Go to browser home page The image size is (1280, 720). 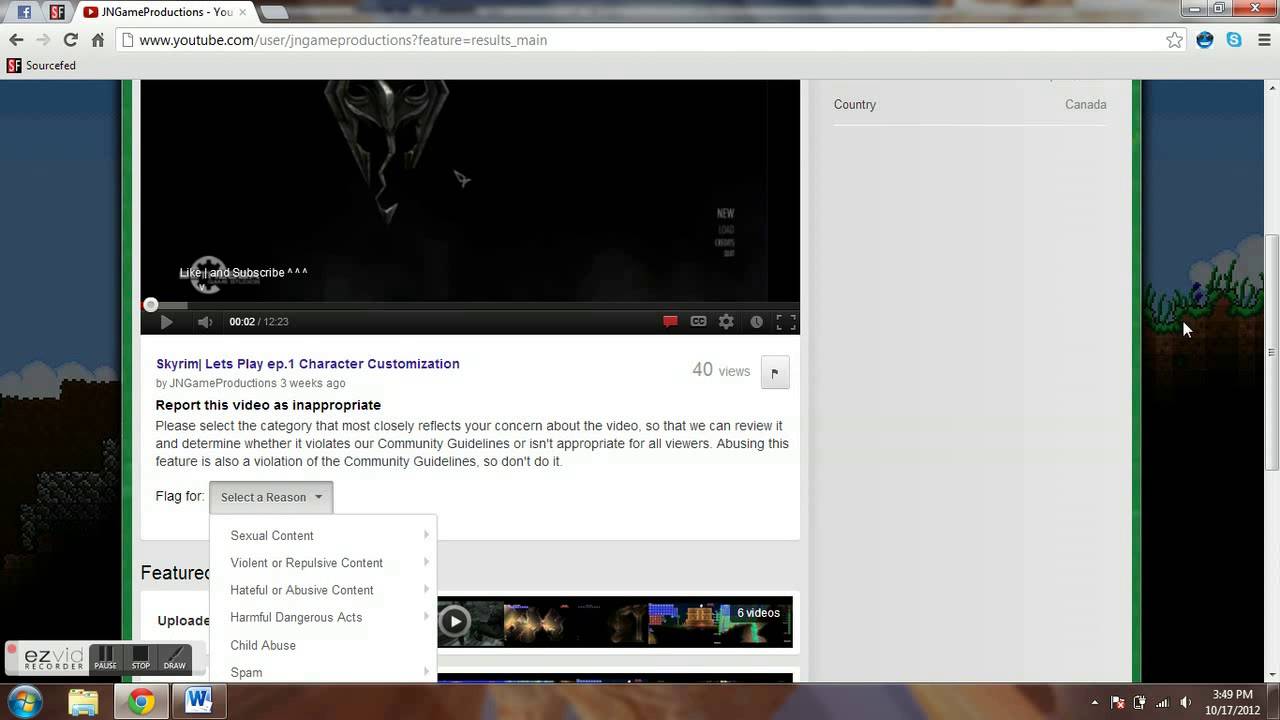point(97,40)
